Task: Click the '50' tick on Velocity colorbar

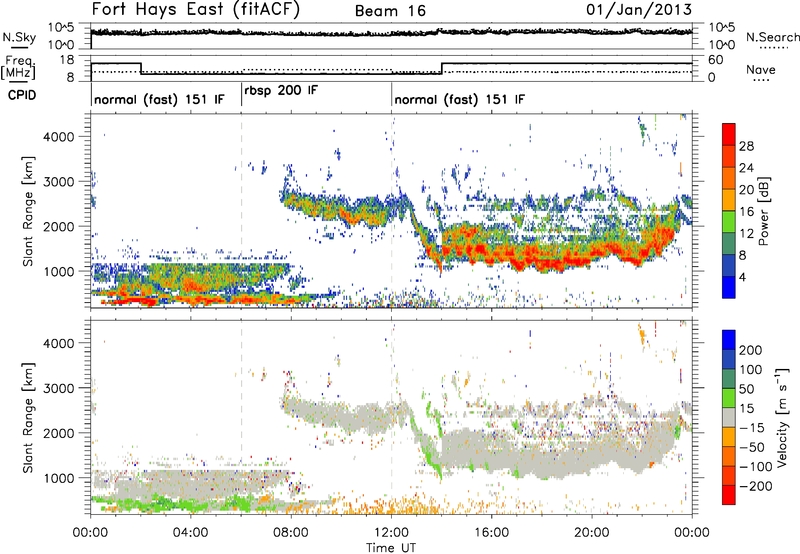Action: click(x=746, y=389)
